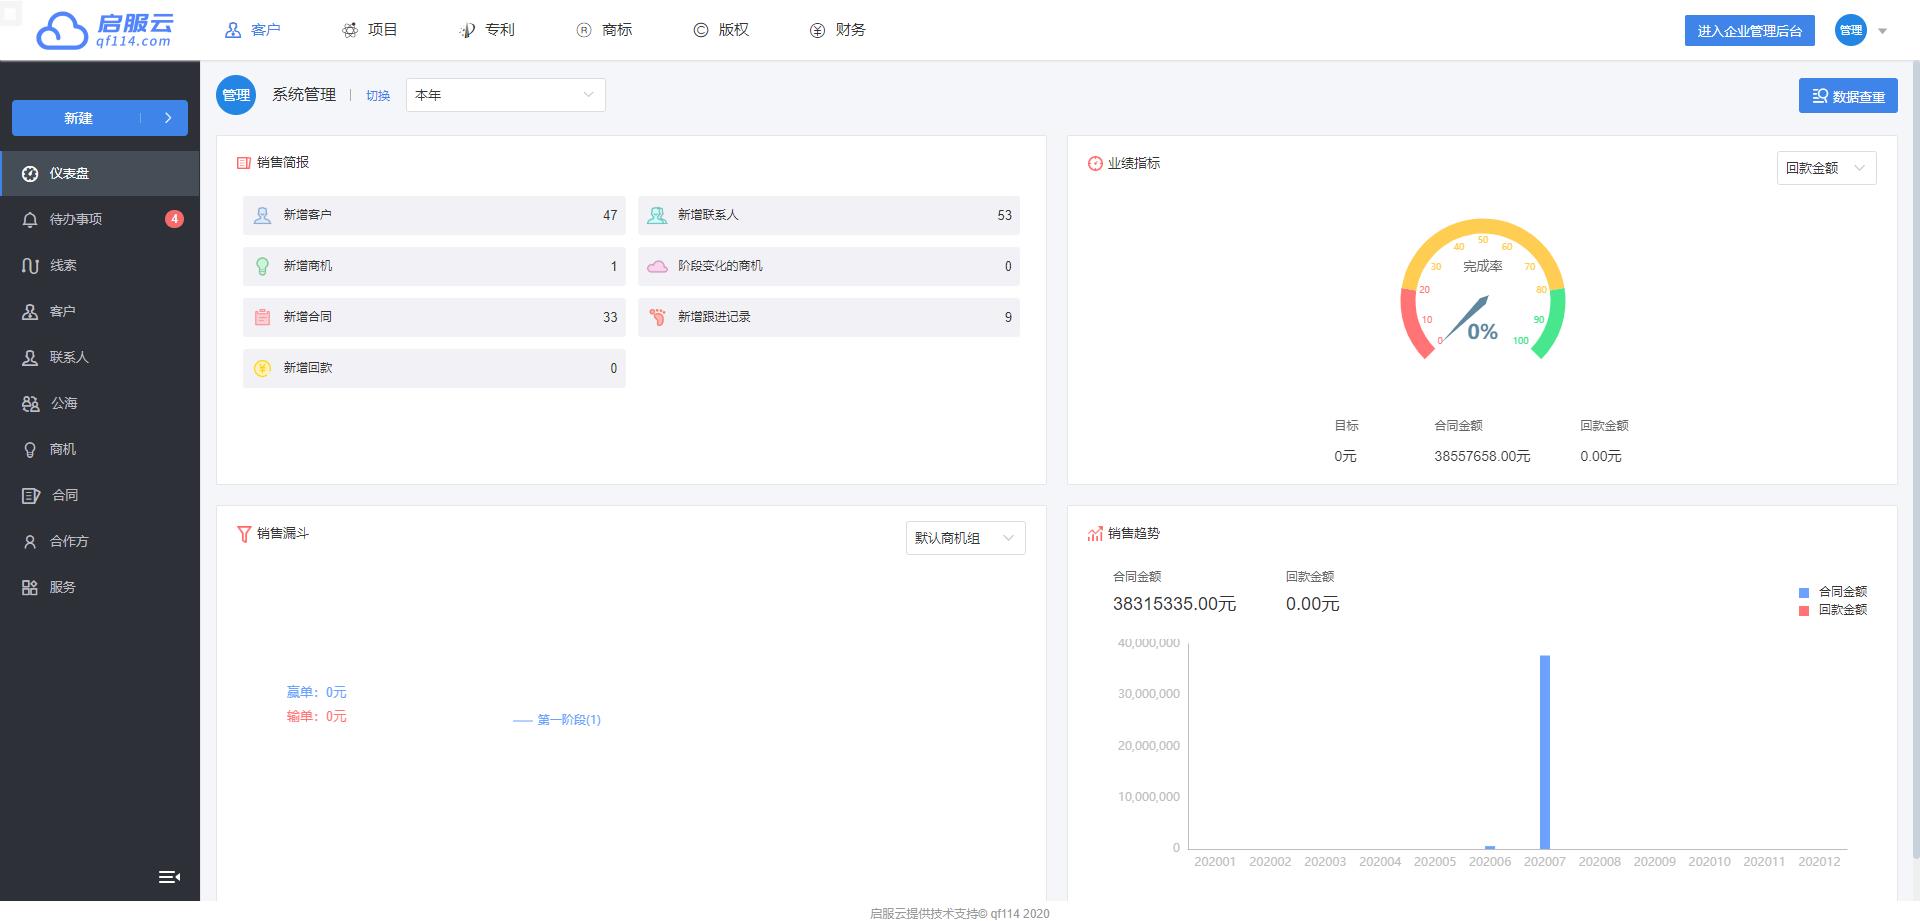
Task: Open the 商标 top navigation tab
Action: pos(604,30)
